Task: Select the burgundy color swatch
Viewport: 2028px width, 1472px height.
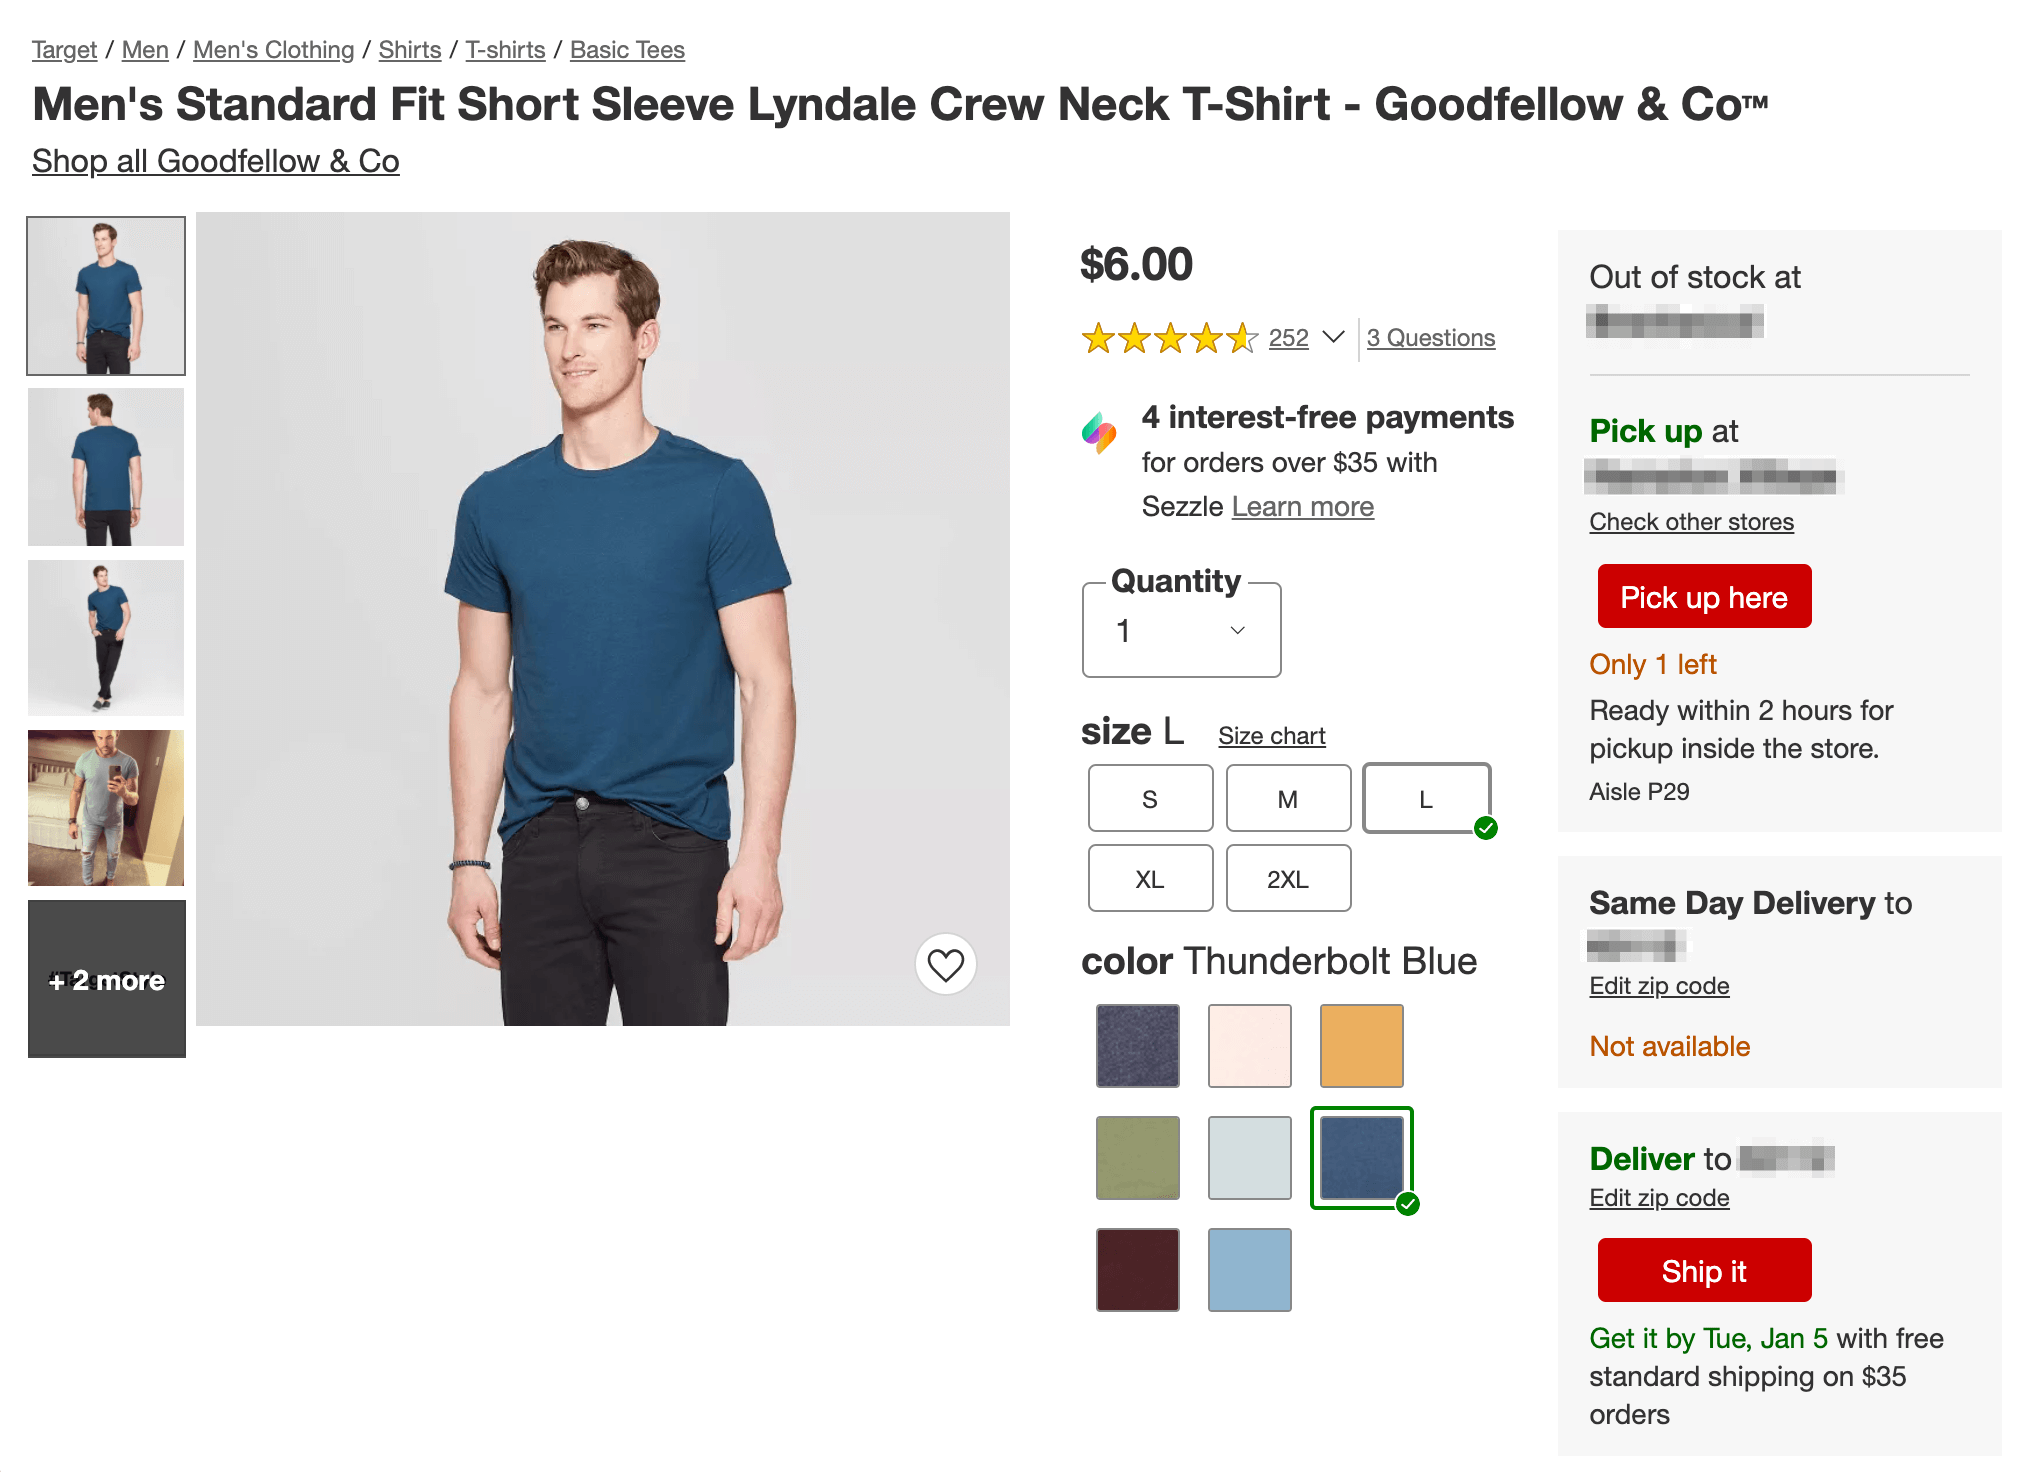Action: (x=1137, y=1269)
